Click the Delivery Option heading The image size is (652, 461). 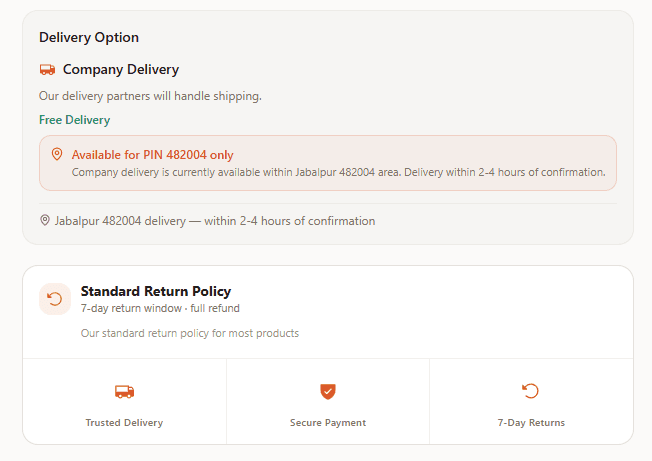click(x=89, y=37)
